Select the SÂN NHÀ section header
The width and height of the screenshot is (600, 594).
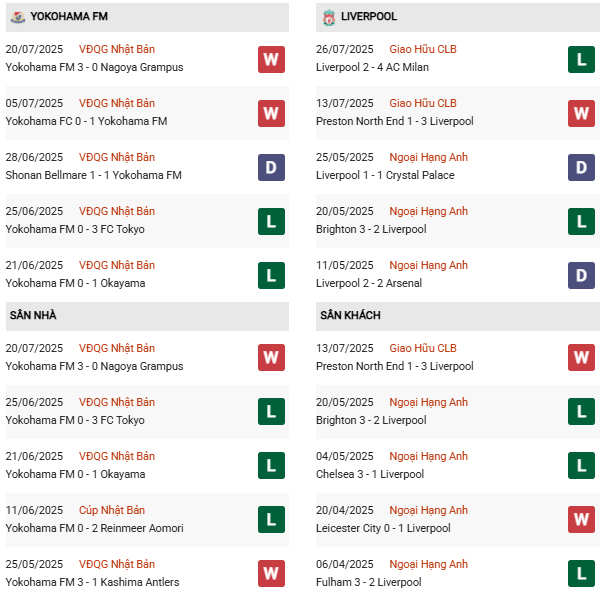click(x=33, y=316)
